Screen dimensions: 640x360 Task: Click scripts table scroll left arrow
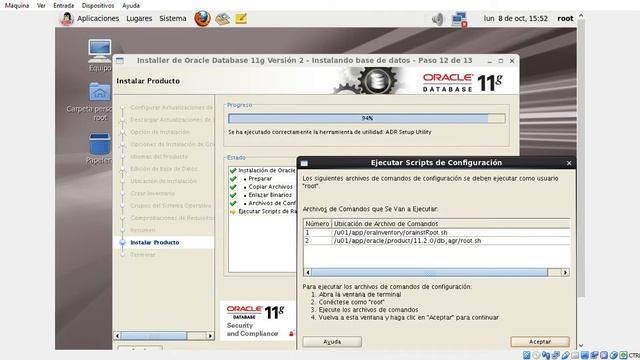pyautogui.click(x=307, y=272)
